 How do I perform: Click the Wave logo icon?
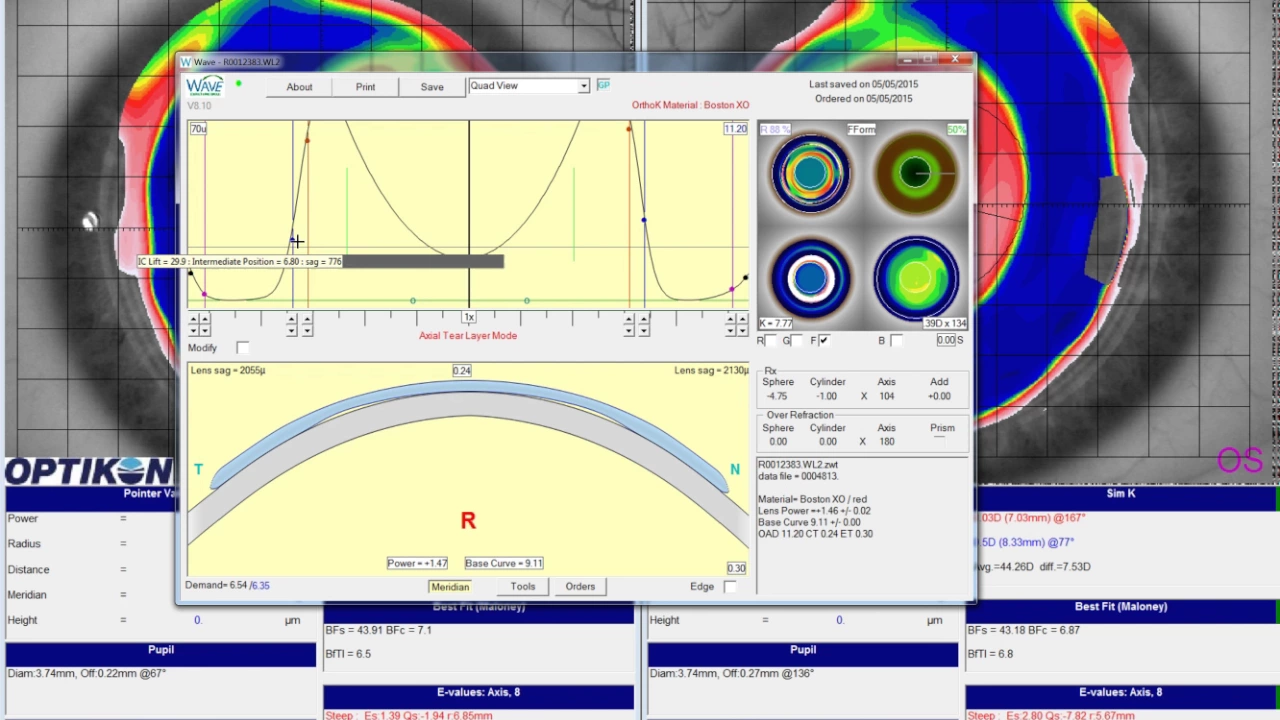205,86
